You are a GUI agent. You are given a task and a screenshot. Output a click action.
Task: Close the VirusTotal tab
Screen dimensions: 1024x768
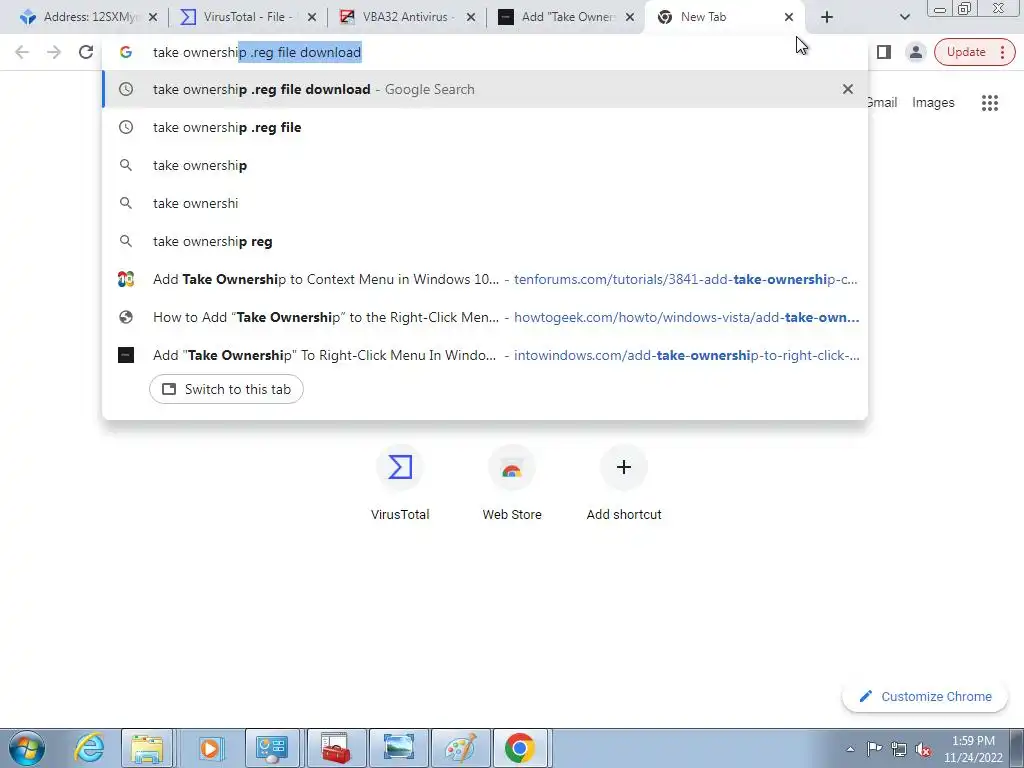click(312, 18)
